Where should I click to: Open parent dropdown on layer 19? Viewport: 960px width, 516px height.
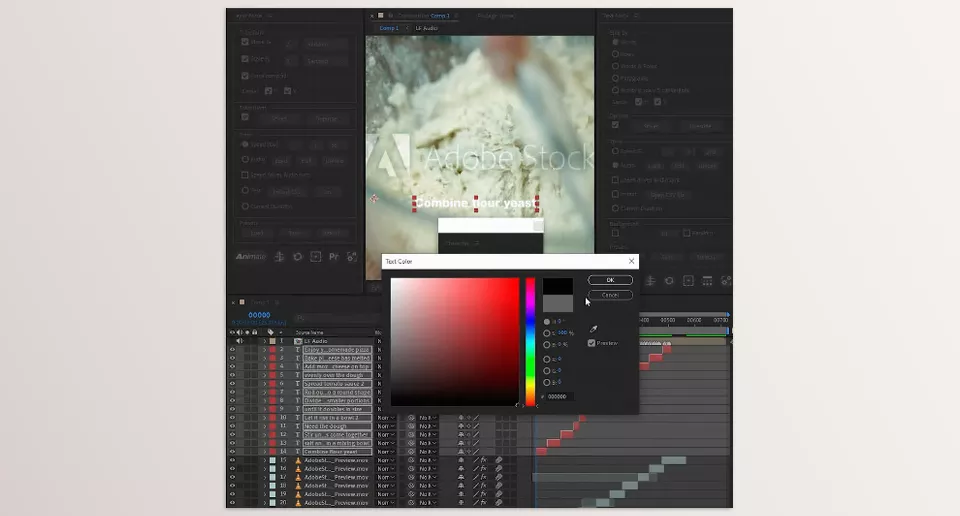[x=428, y=494]
